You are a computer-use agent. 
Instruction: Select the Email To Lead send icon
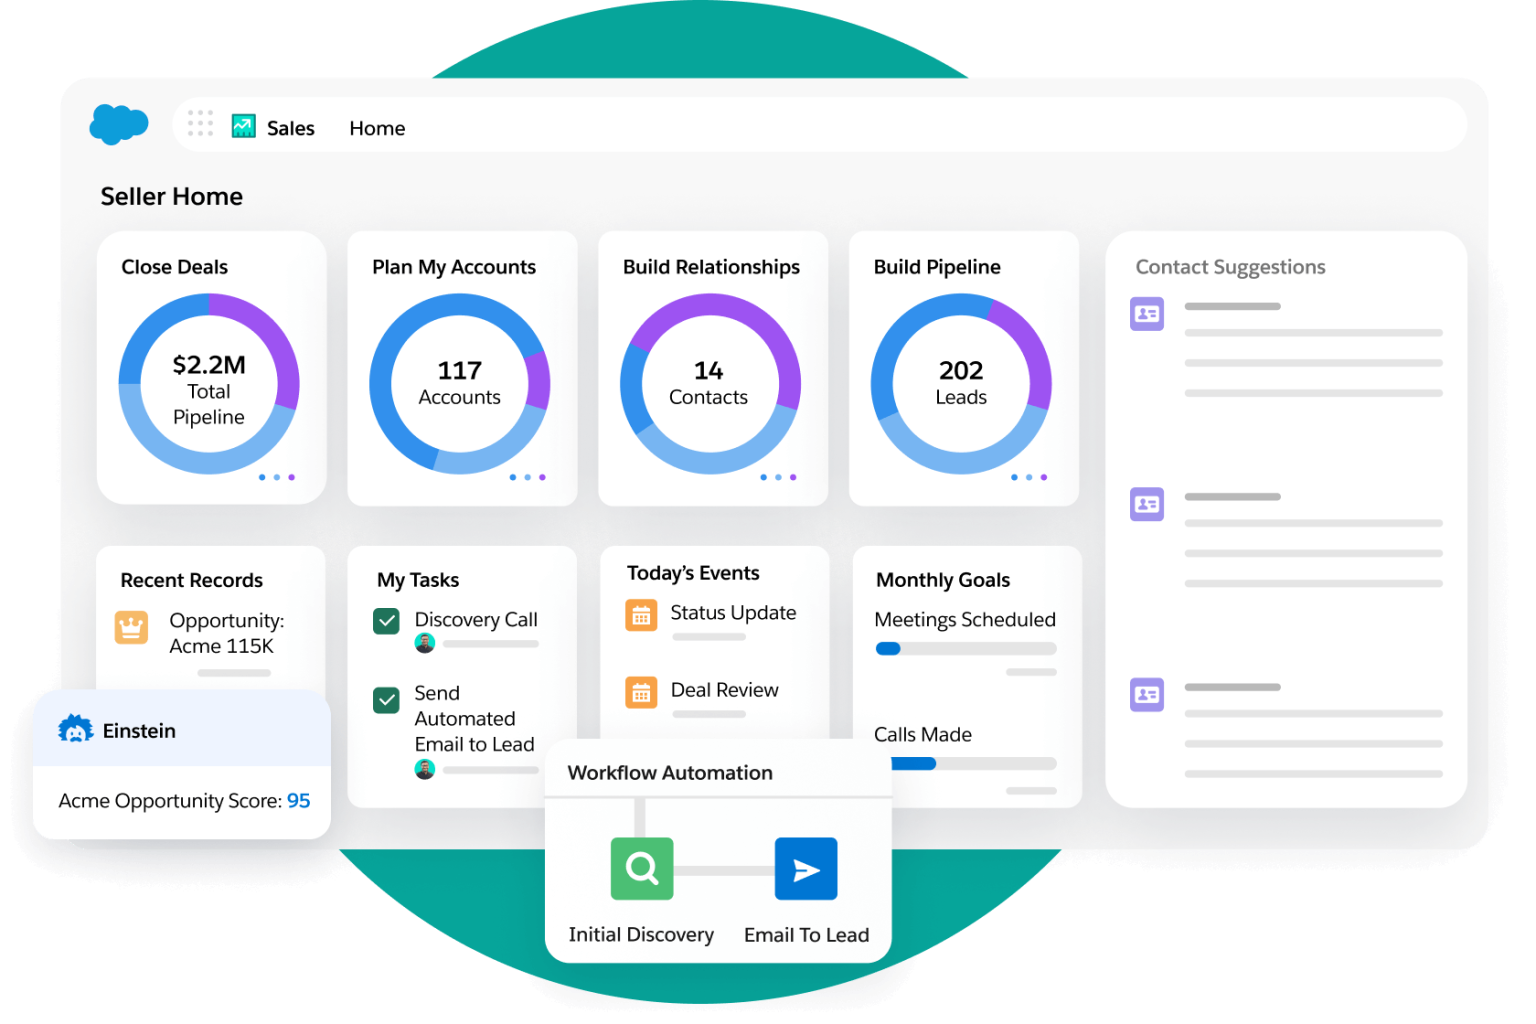[x=806, y=868]
